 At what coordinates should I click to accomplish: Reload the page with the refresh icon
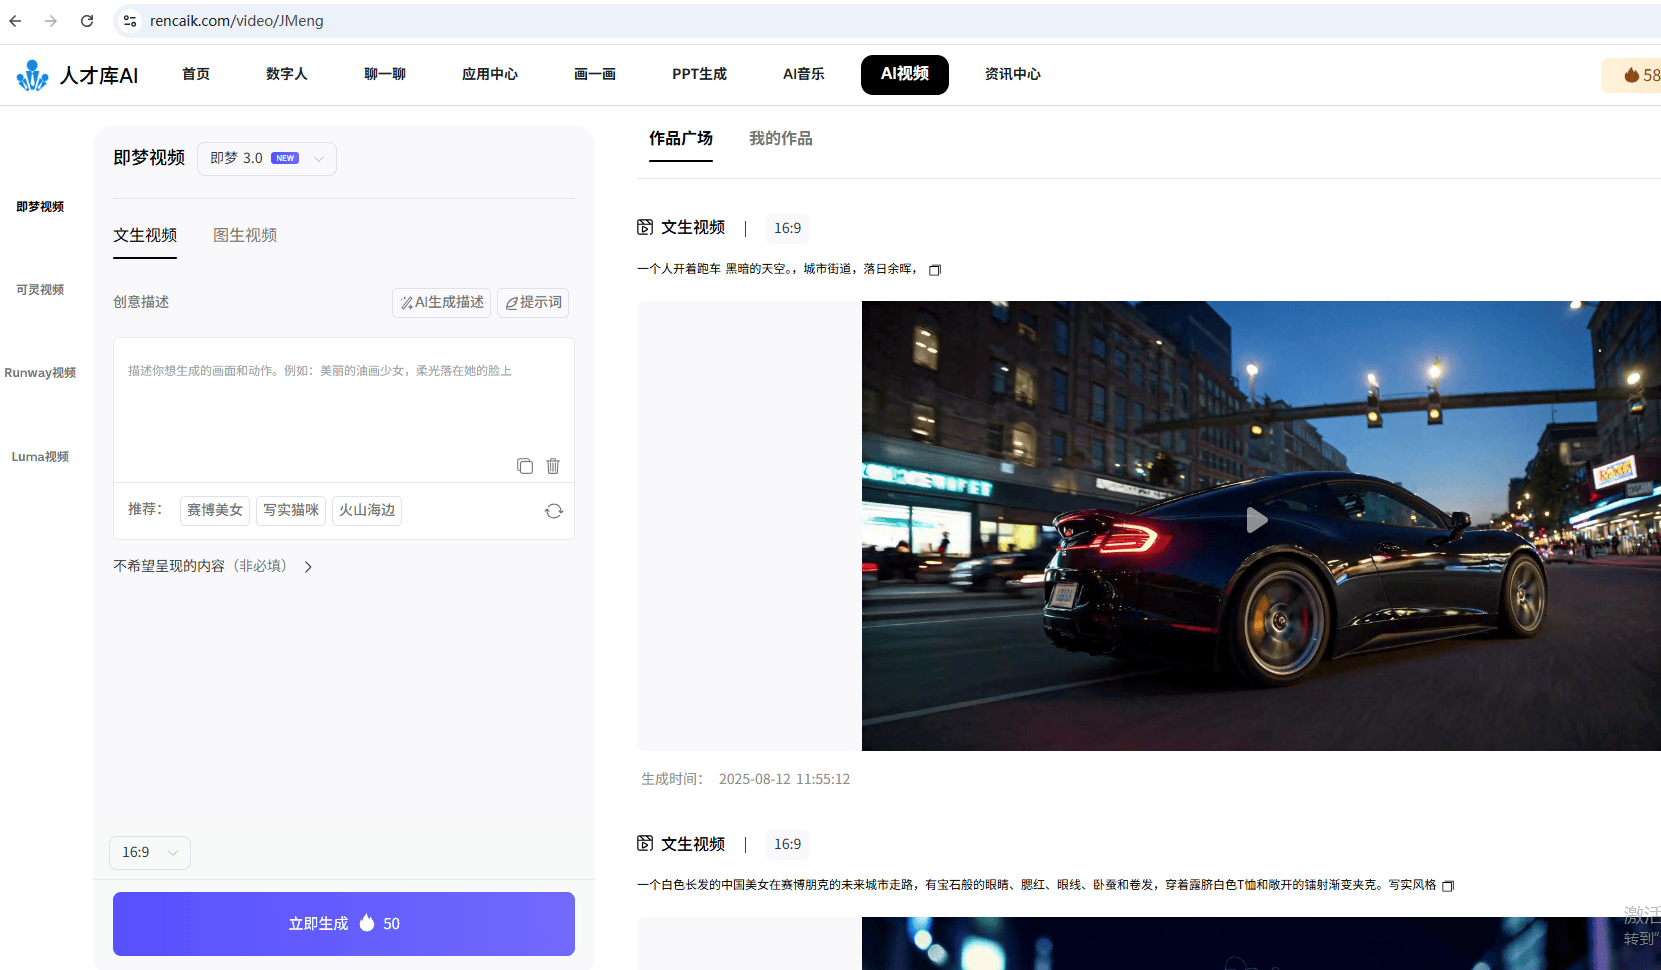pyautogui.click(x=87, y=21)
